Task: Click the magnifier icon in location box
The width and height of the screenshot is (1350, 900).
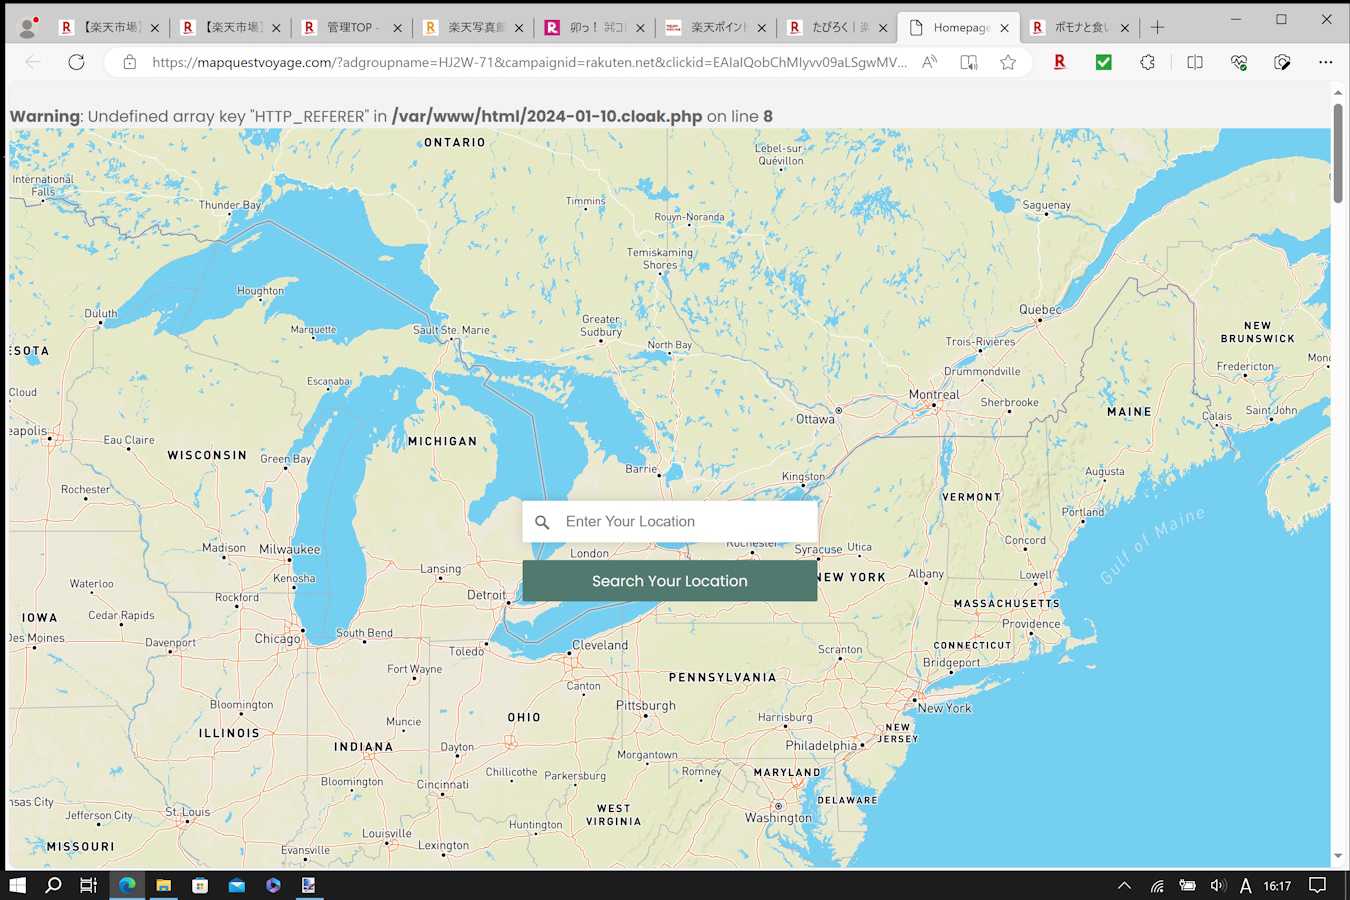Action: (542, 522)
